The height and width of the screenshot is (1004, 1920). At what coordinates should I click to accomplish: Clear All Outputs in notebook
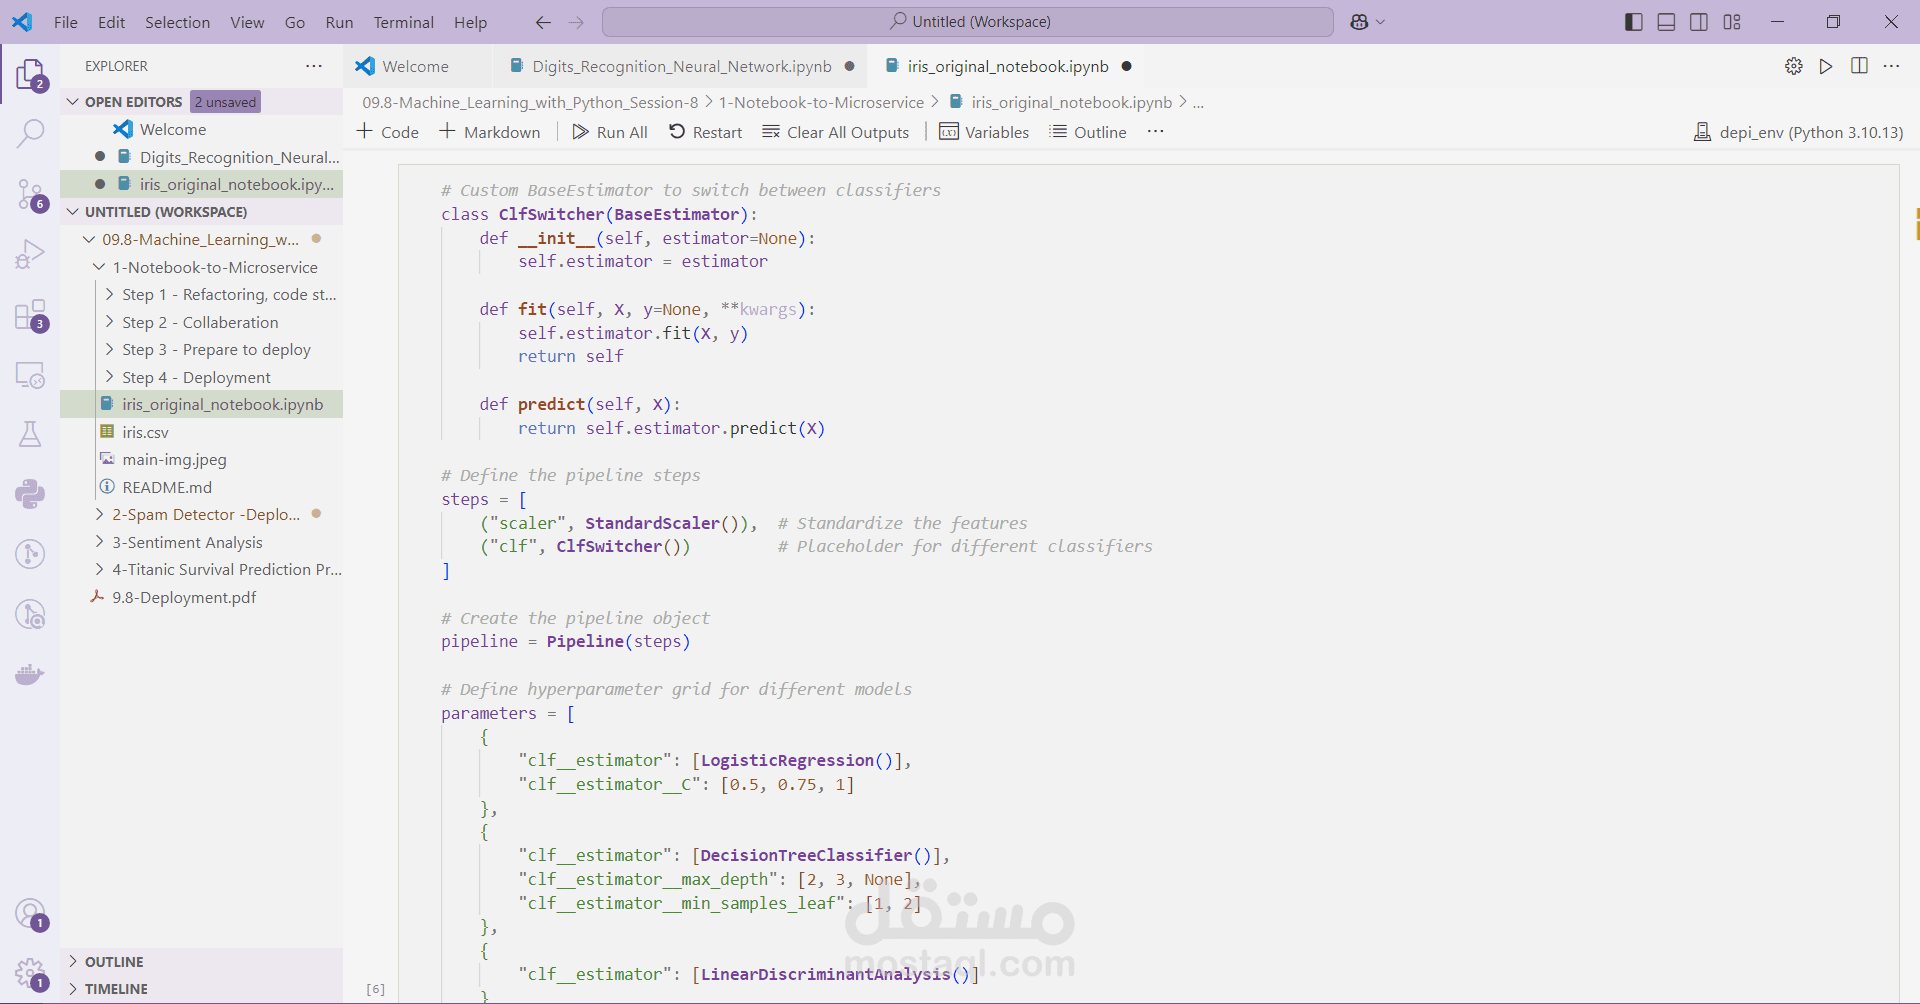point(836,132)
